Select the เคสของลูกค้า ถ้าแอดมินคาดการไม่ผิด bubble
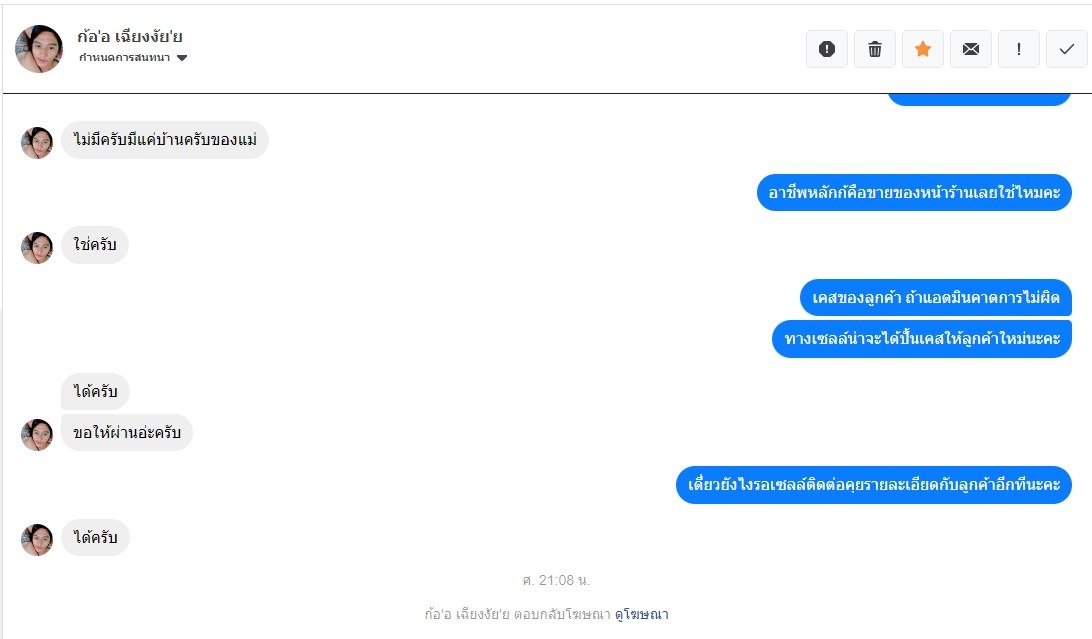 [x=935, y=298]
